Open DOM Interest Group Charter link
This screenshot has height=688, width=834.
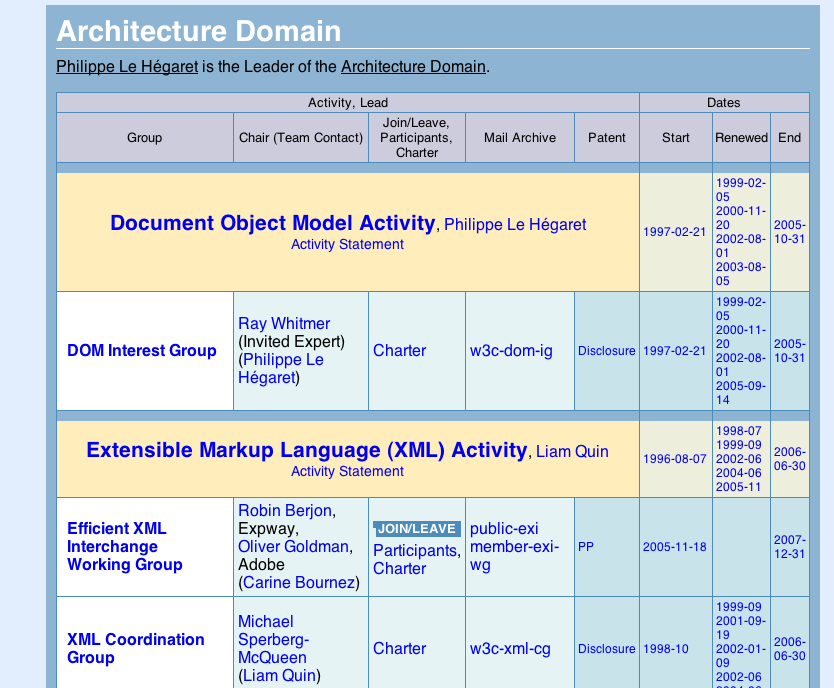pos(399,351)
